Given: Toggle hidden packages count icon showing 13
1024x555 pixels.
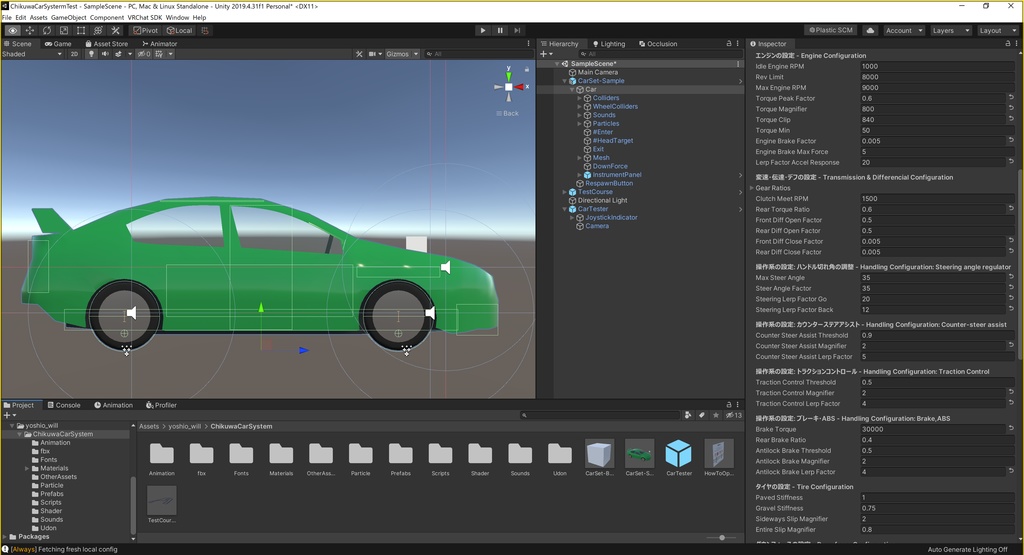Looking at the screenshot, I should pyautogui.click(x=734, y=415).
